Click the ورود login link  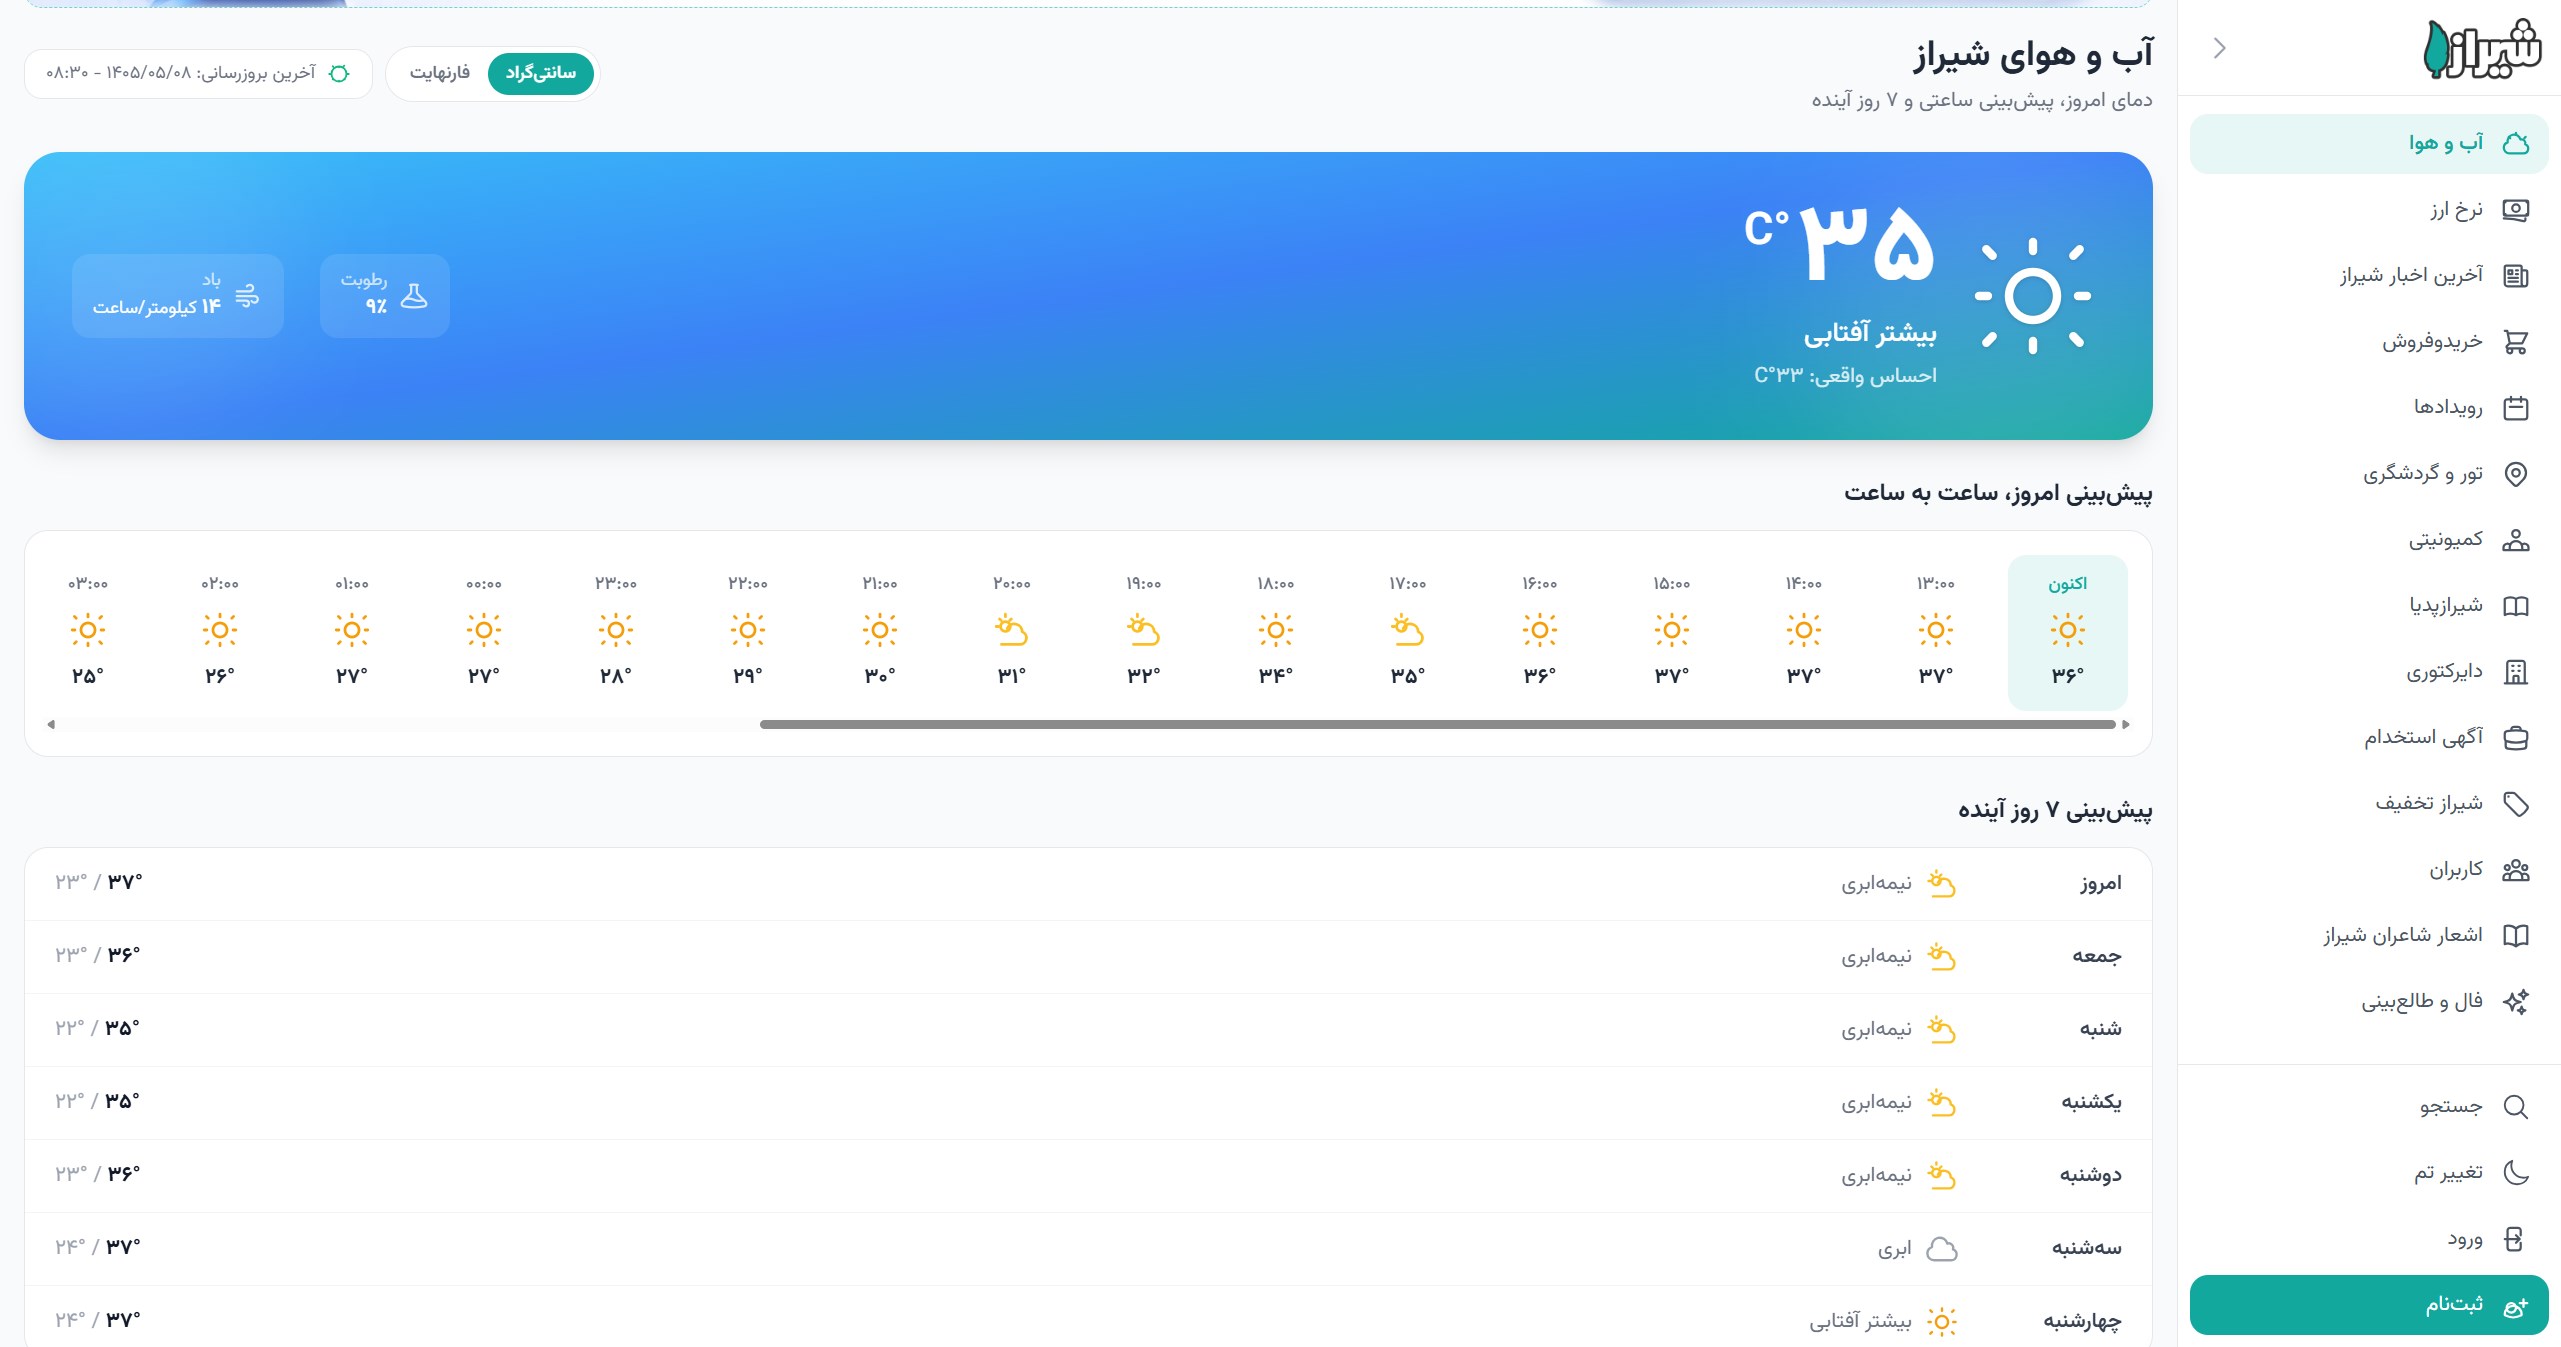[x=2369, y=1240]
